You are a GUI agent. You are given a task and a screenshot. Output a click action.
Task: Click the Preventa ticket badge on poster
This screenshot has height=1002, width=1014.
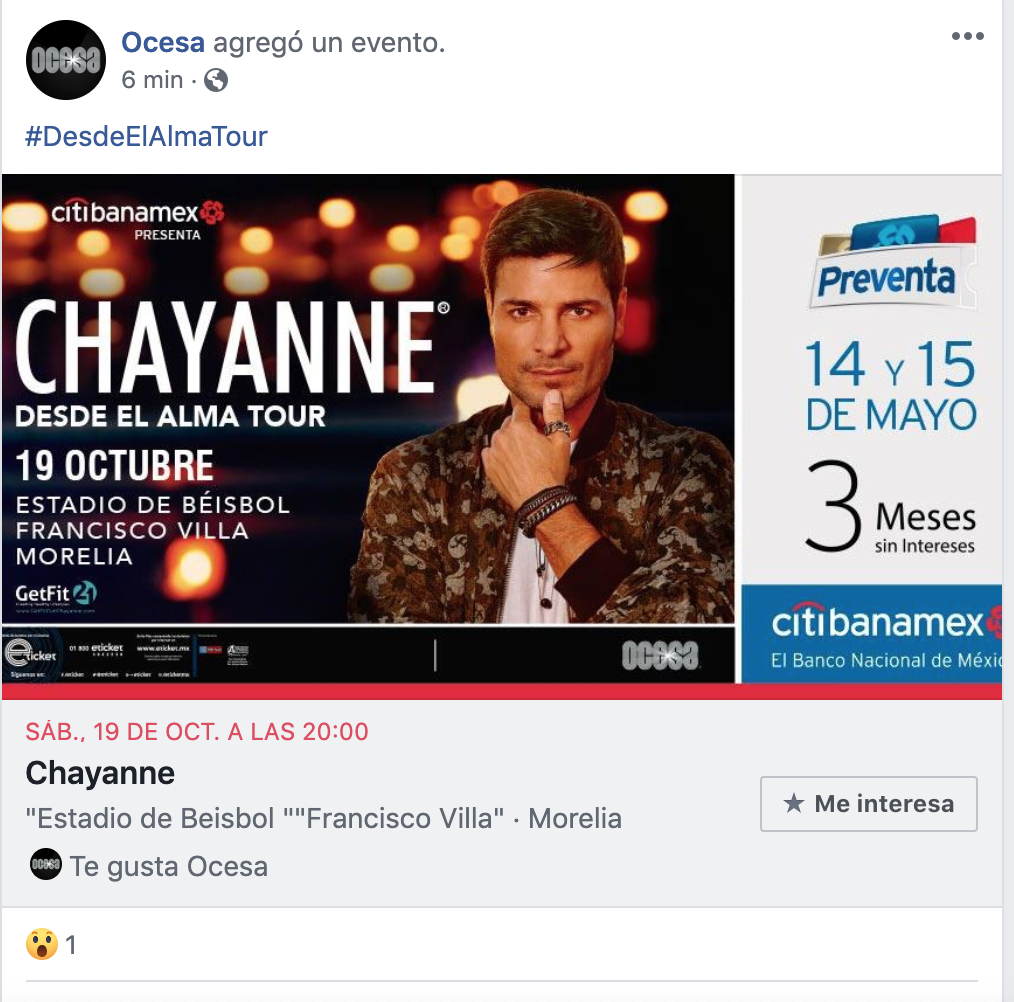[892, 263]
